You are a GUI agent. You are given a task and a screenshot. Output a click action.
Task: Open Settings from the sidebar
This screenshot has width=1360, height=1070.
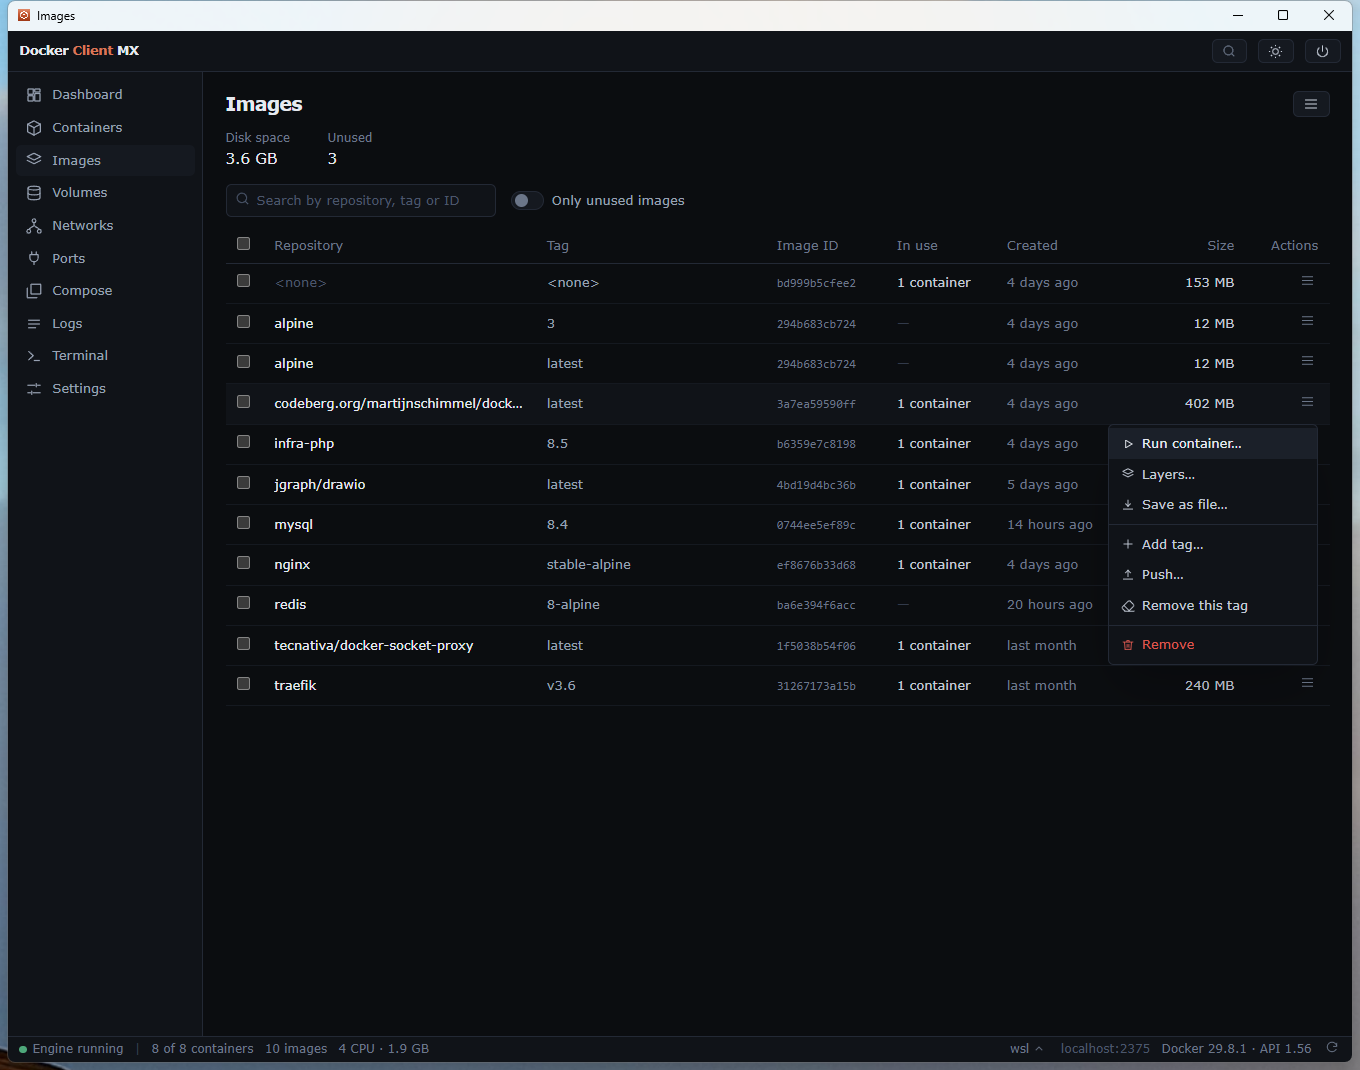click(105, 388)
